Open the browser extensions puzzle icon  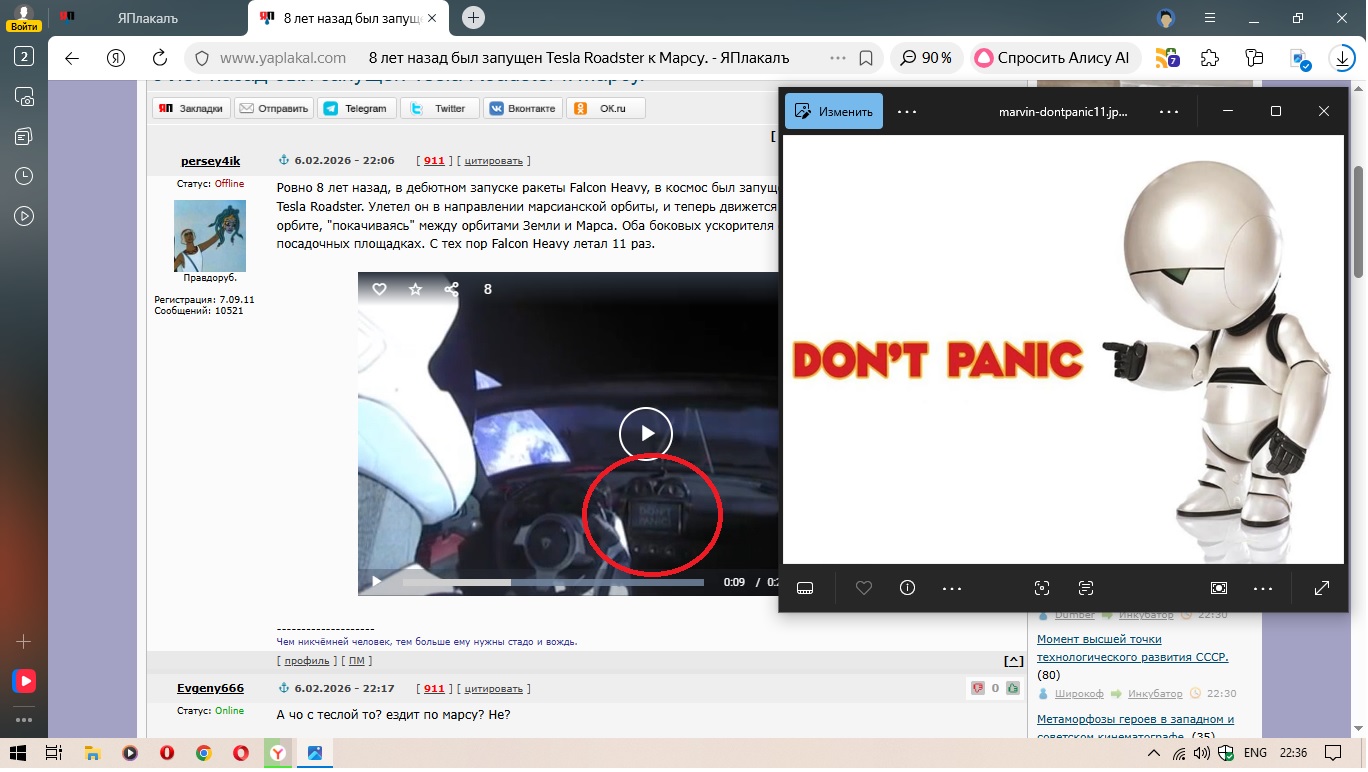tap(1210, 58)
